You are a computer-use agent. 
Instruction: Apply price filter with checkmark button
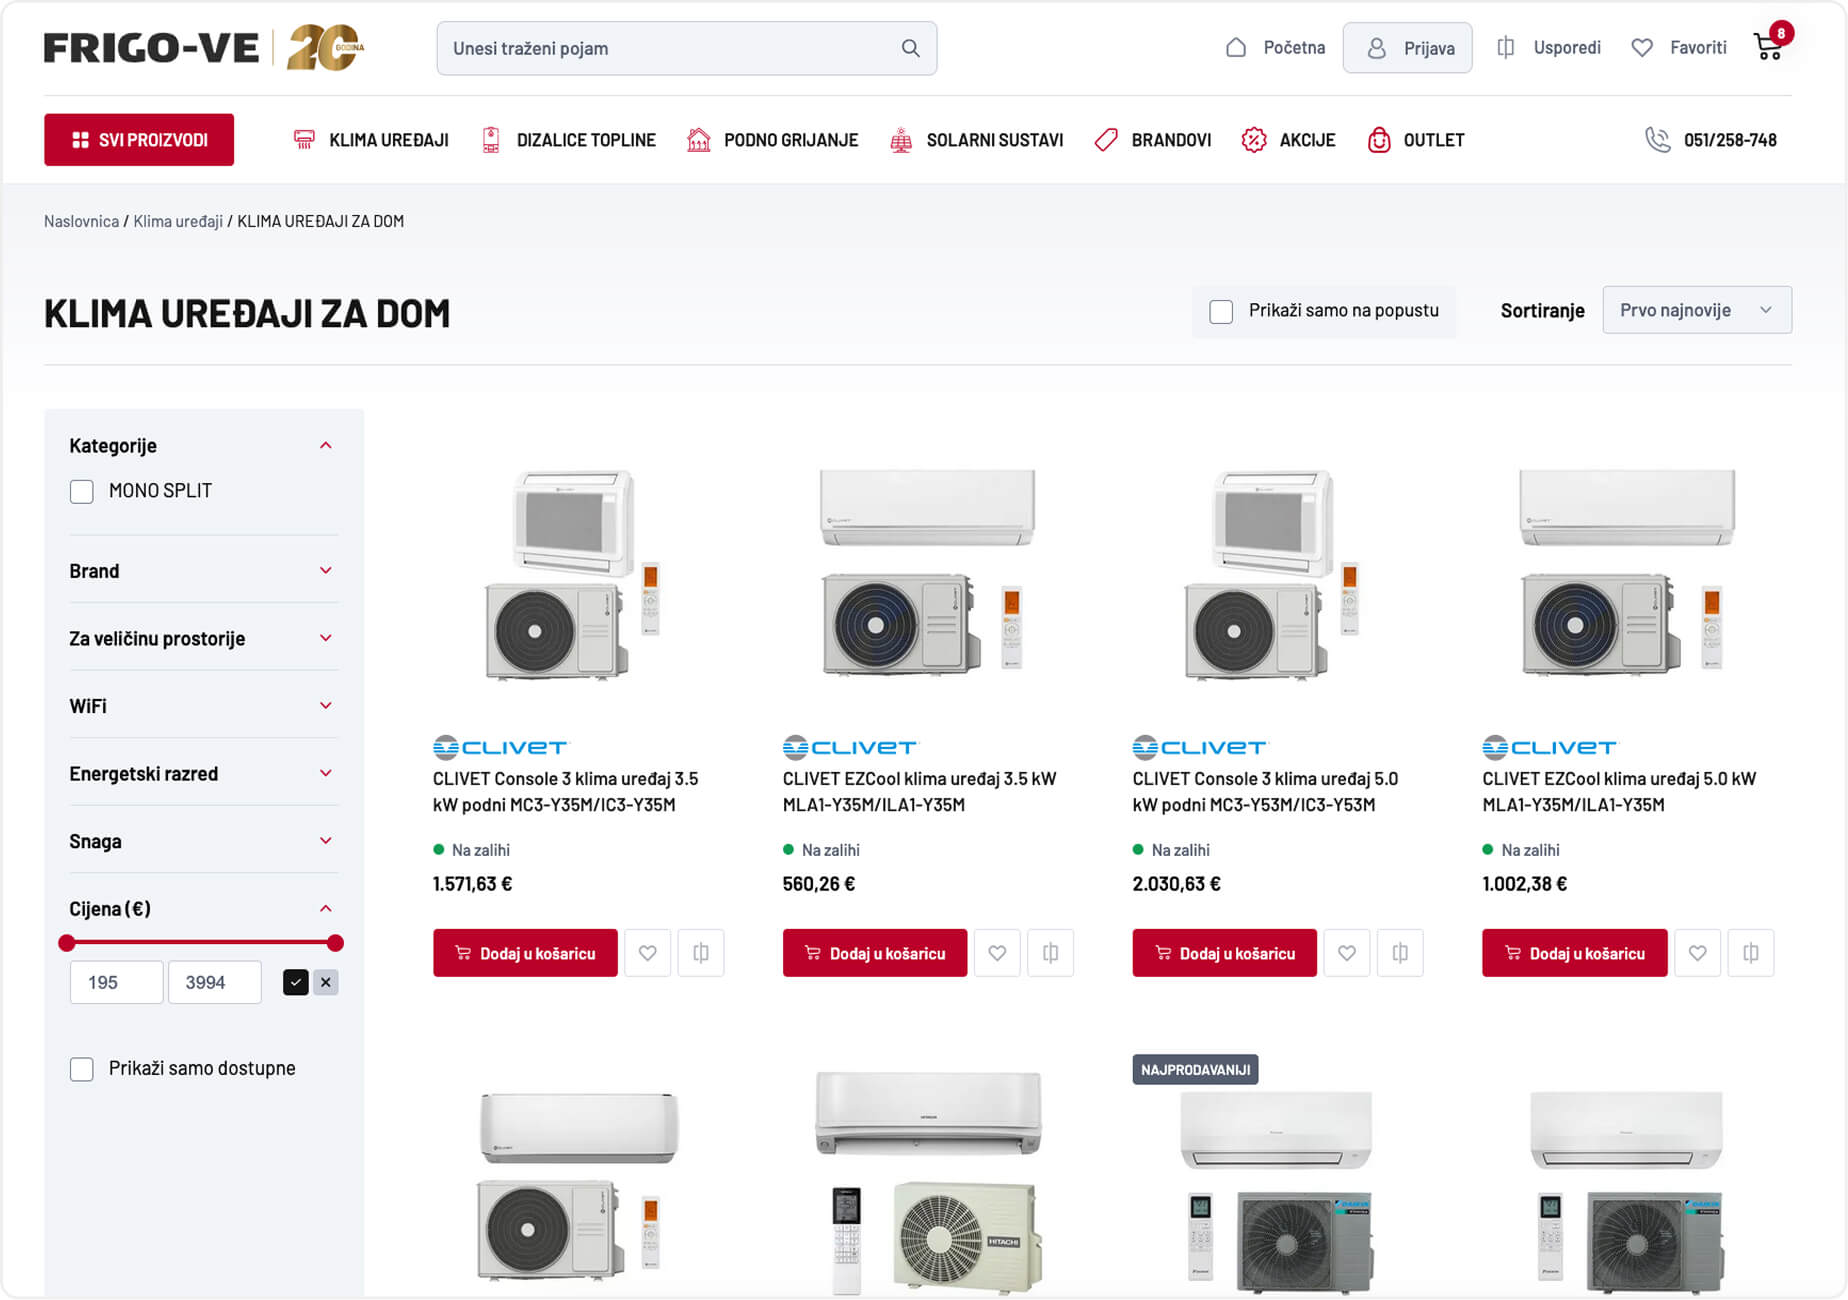coord(295,982)
